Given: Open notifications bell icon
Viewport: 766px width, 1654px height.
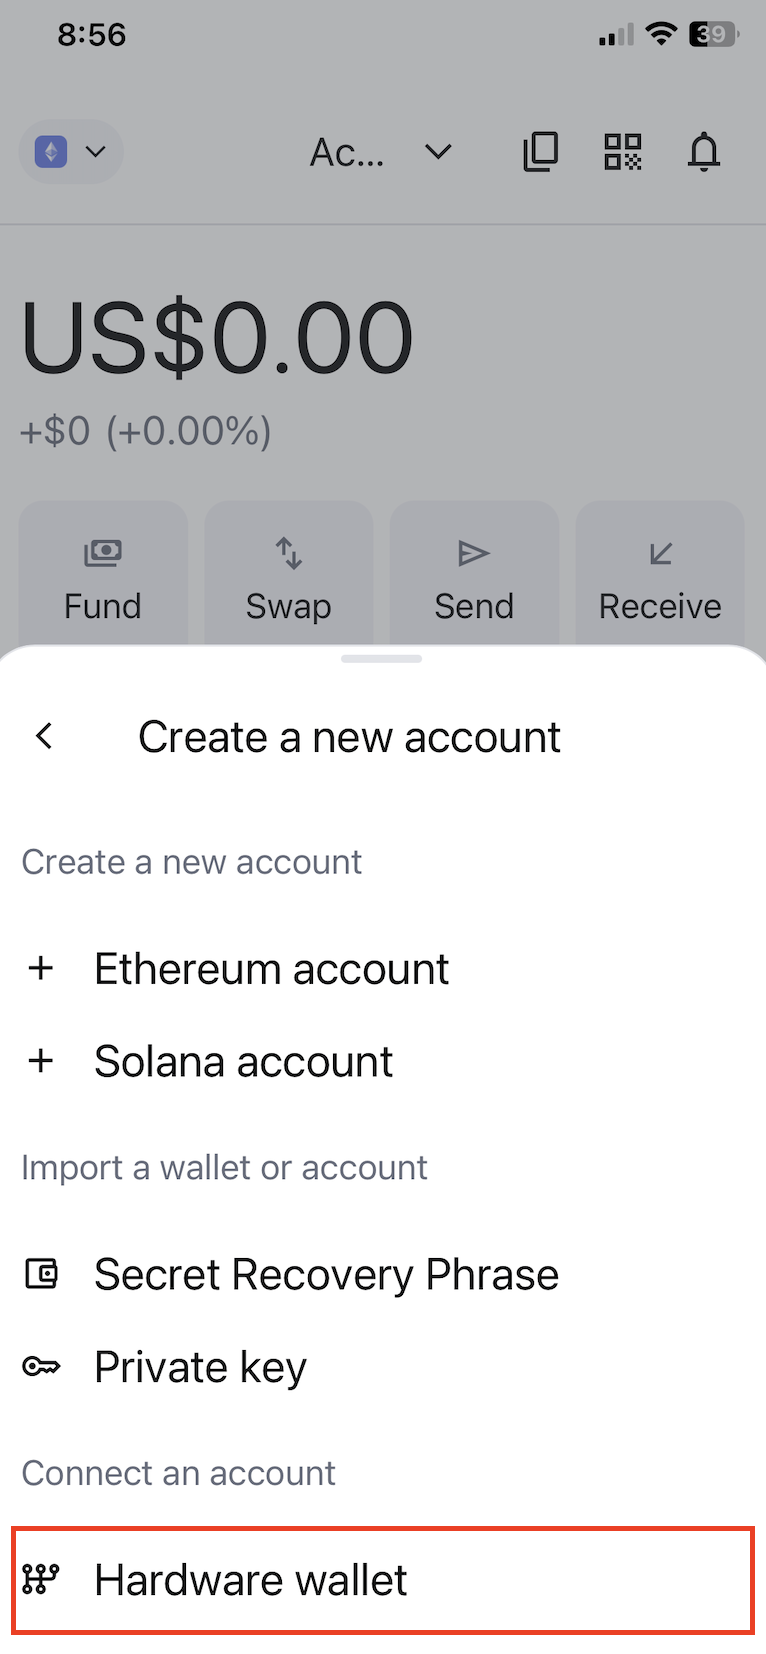Looking at the screenshot, I should click(x=704, y=152).
